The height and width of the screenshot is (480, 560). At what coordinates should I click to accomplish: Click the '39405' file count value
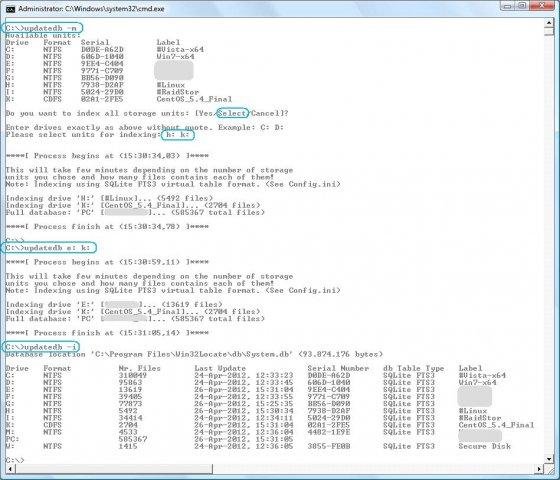[130, 397]
